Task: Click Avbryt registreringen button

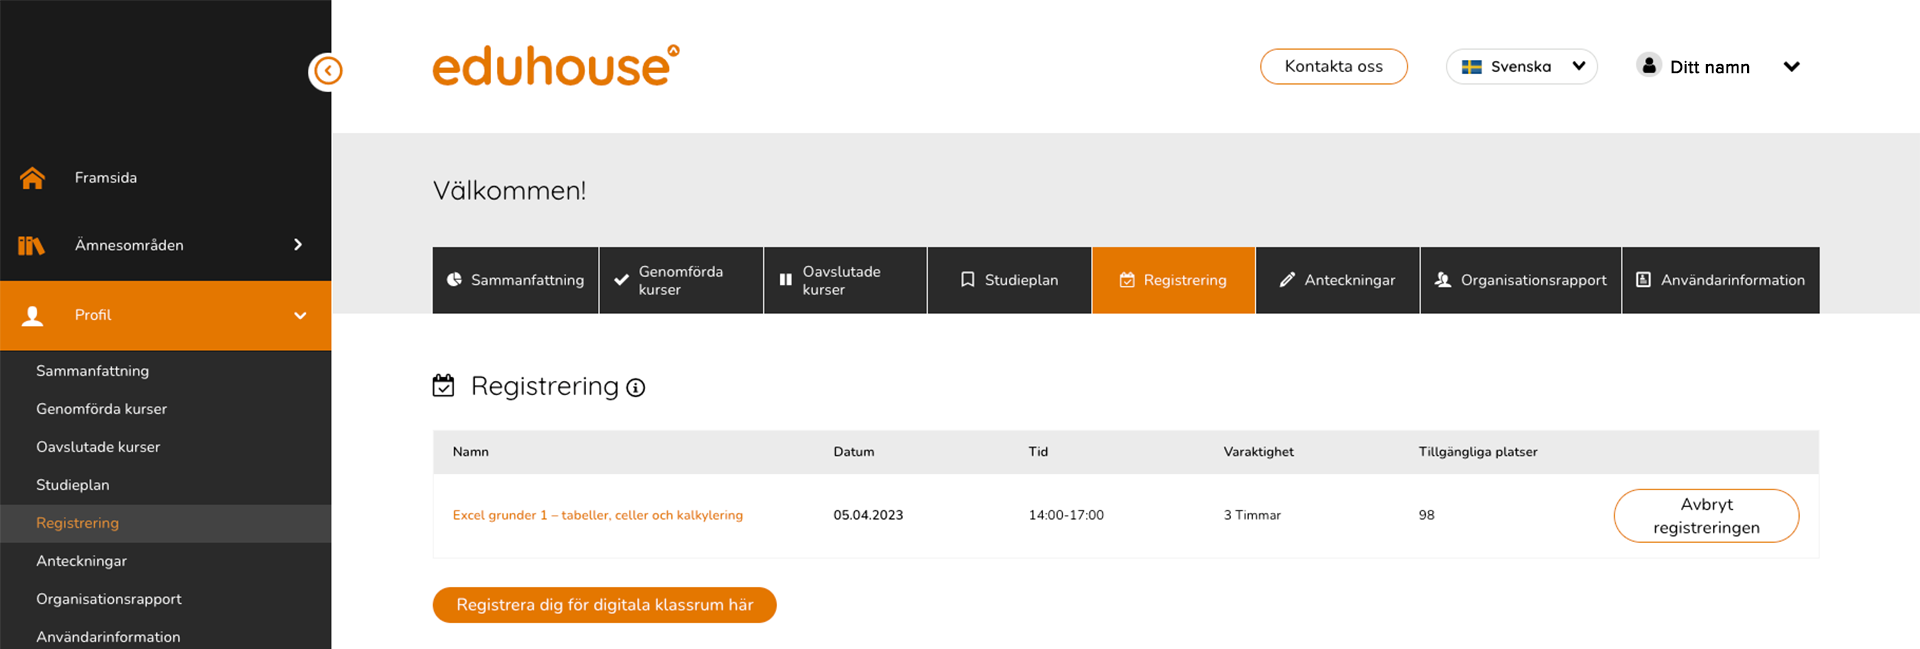Action: click(1705, 516)
